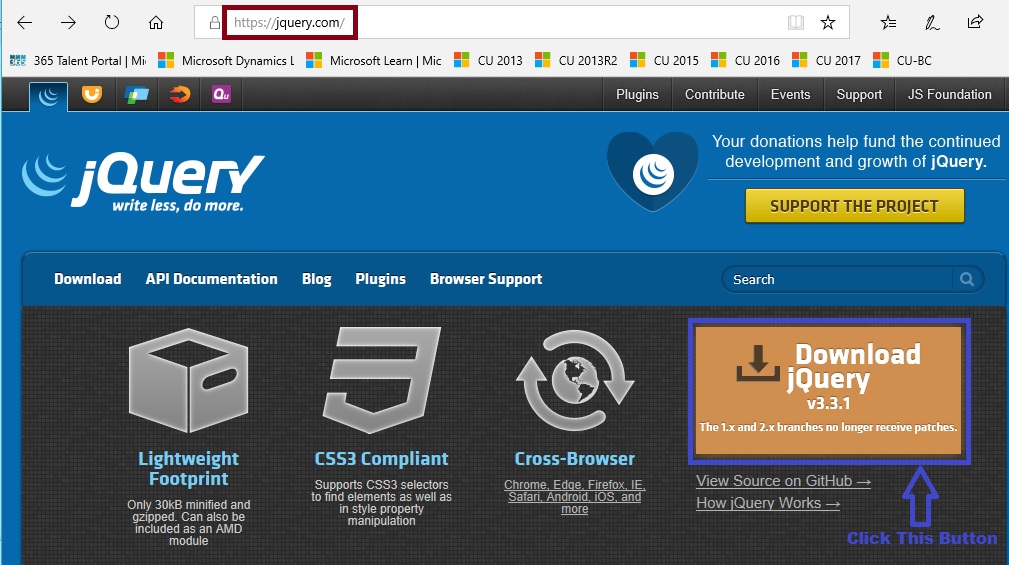Click inside the site Search field

click(x=840, y=279)
